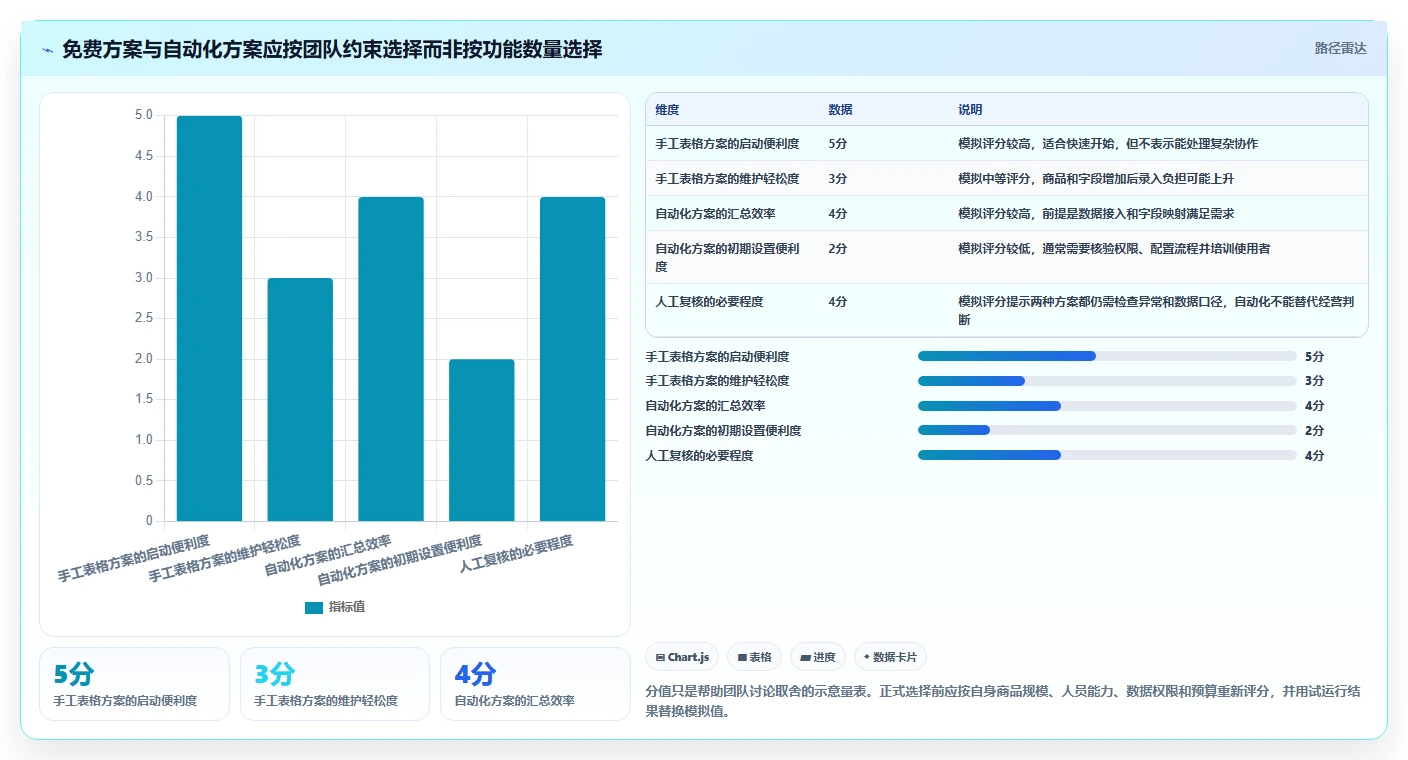Open the 3分 data card
The height and width of the screenshot is (760, 1408).
pos(335,684)
